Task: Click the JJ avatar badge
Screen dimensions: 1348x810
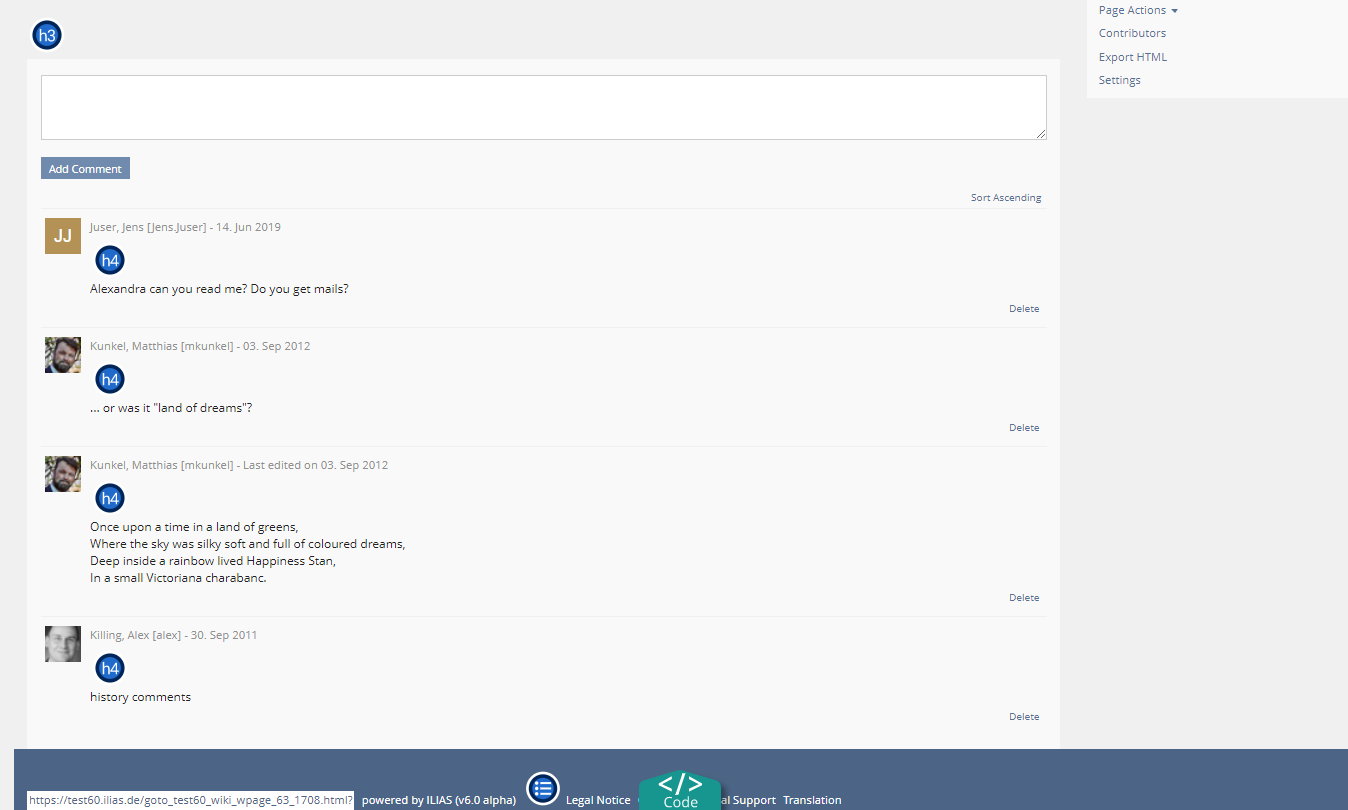Action: coord(62,236)
